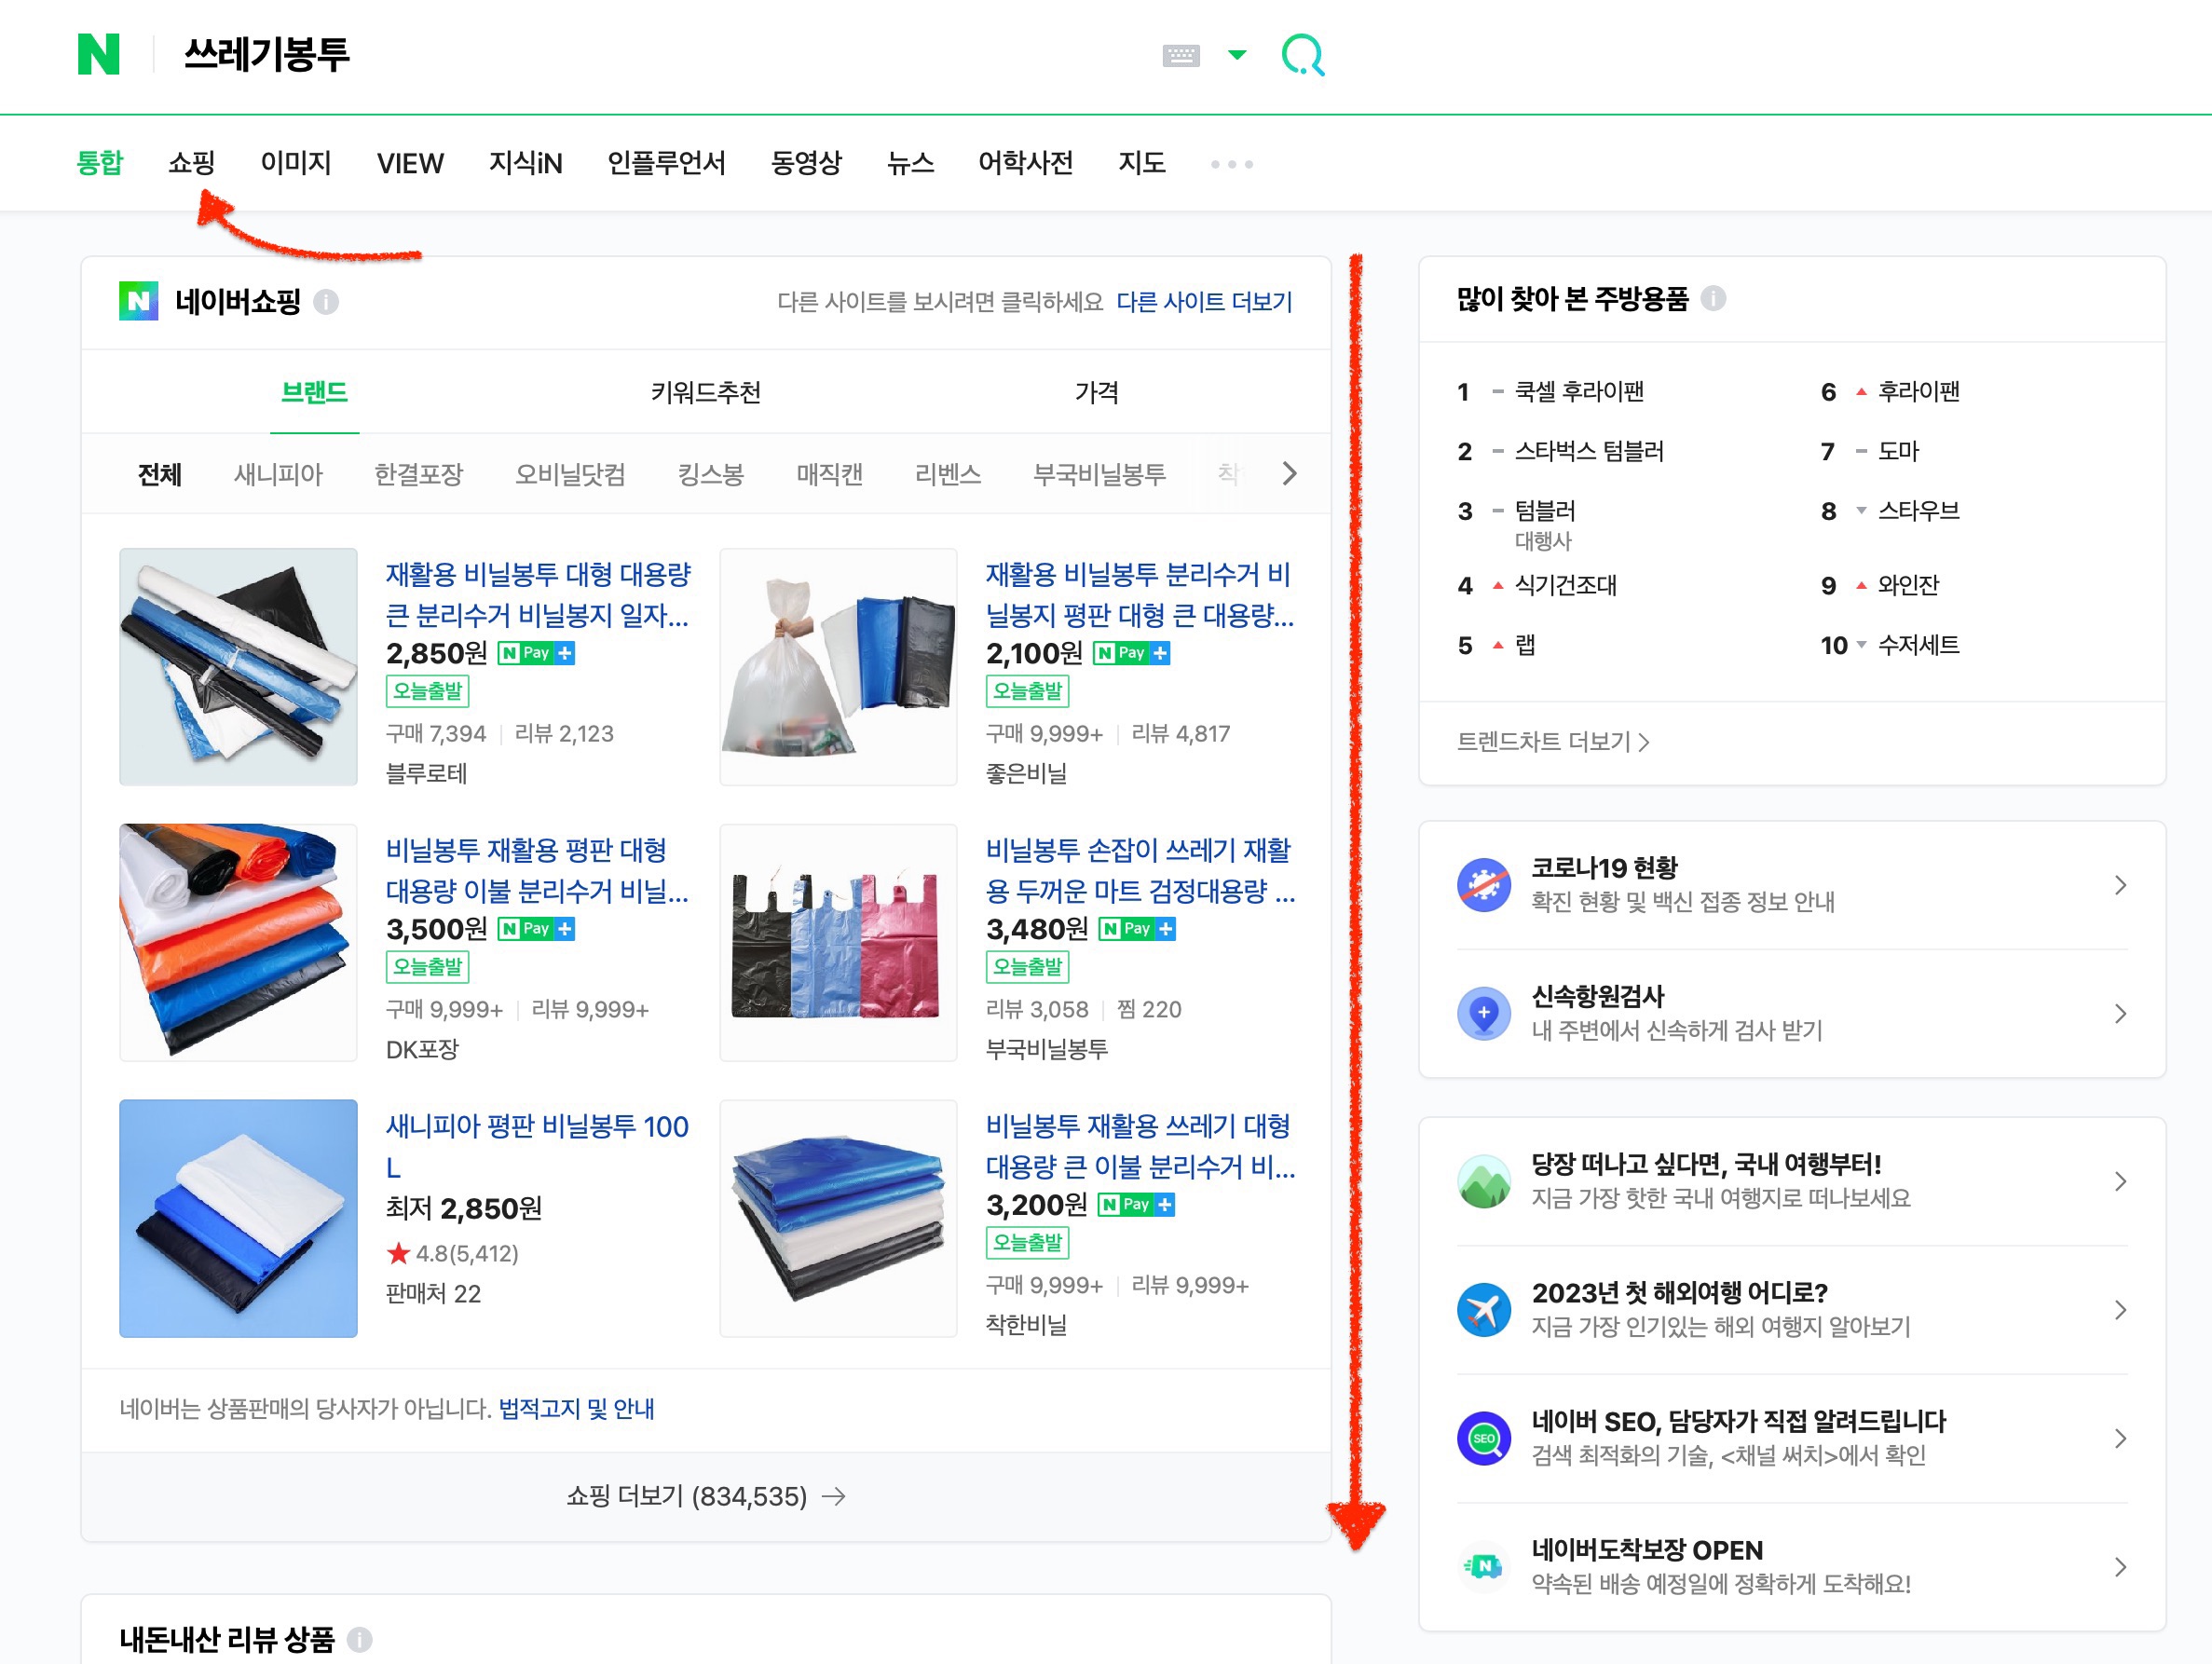Open the 좋은비닐 product thumbnail
2212x1664 pixels.
click(838, 667)
